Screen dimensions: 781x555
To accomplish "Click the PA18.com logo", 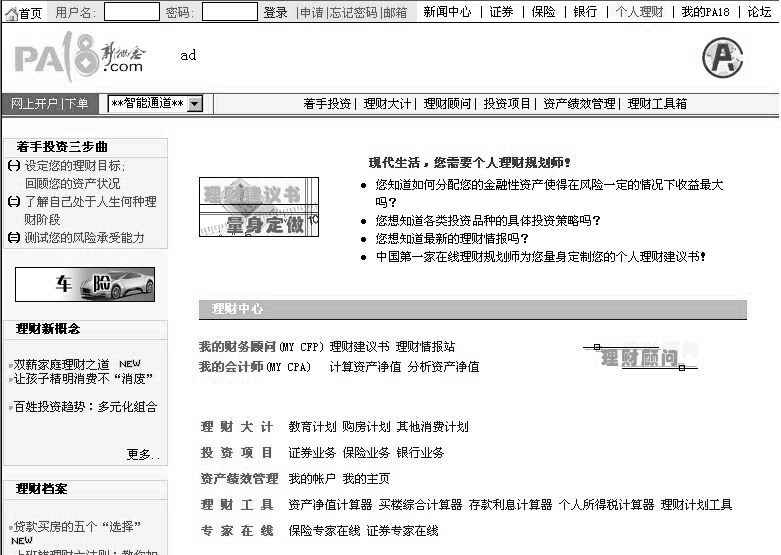I will 79,56.
